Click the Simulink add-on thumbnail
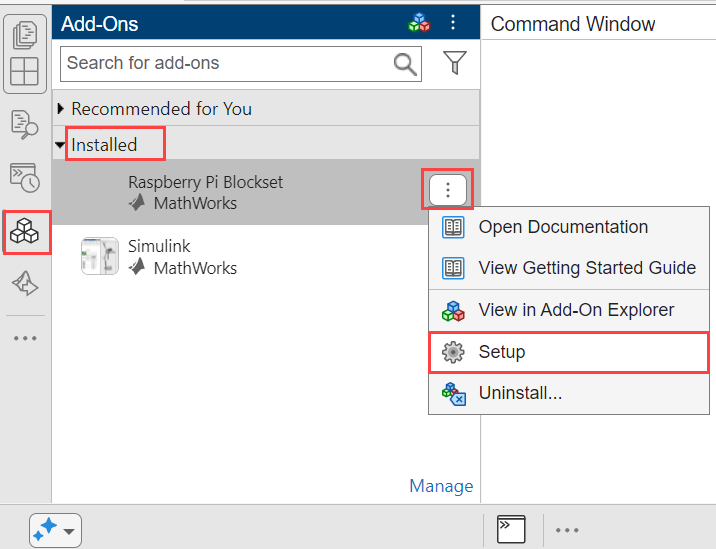This screenshot has height=549, width=716. pyautogui.click(x=100, y=256)
